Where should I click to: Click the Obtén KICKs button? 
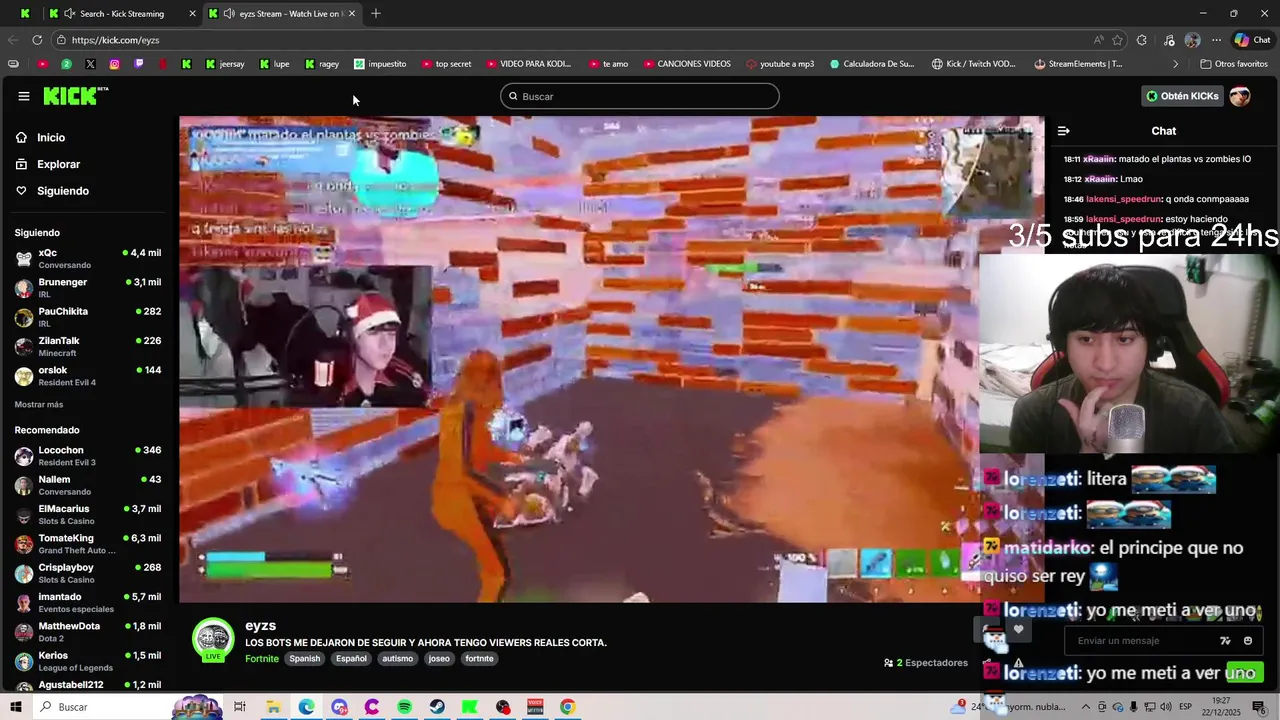coord(1183,96)
